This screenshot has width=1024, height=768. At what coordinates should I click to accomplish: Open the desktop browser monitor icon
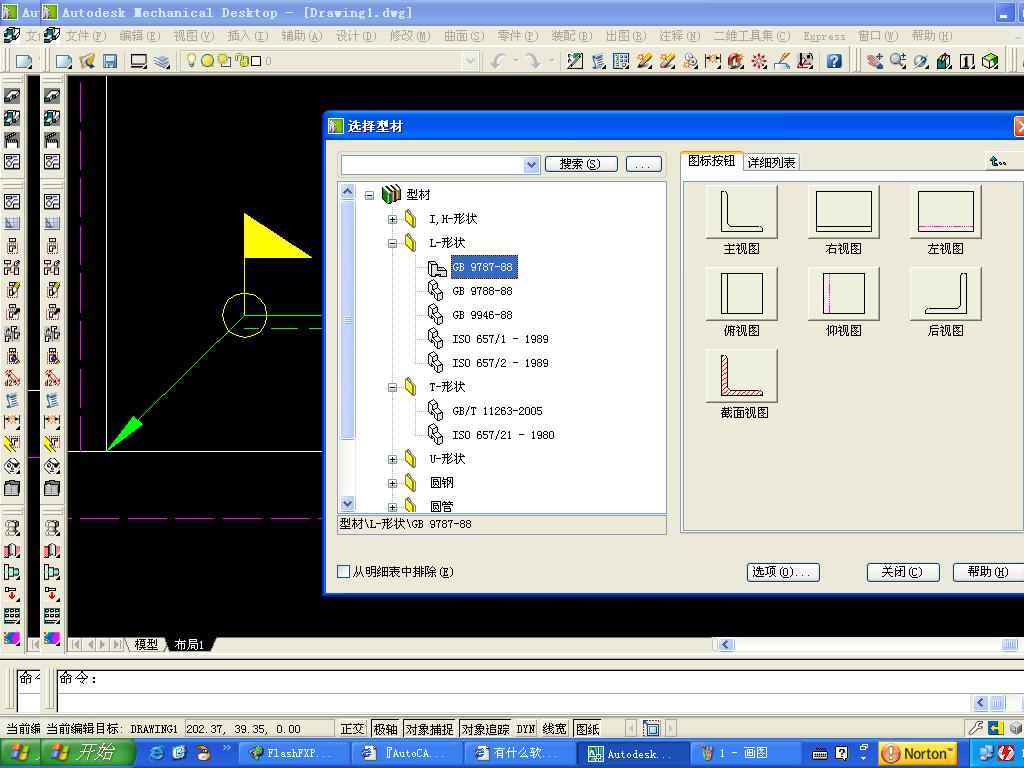coord(138,61)
